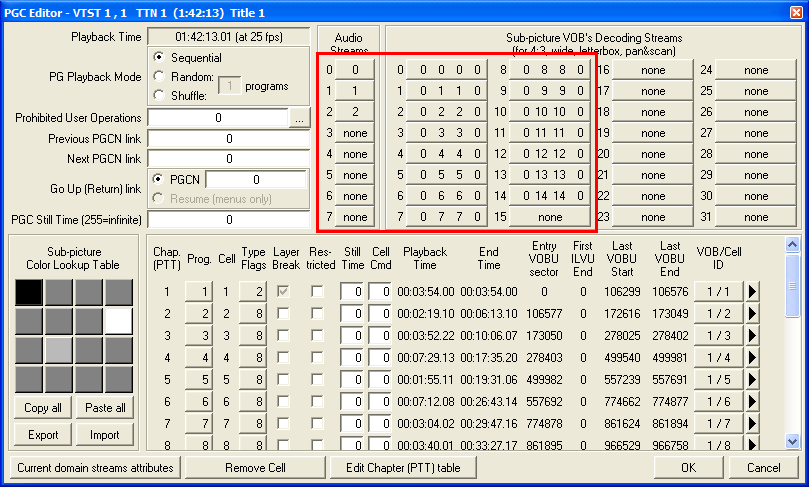Click the Next PGCN link input field

[x=229, y=158]
